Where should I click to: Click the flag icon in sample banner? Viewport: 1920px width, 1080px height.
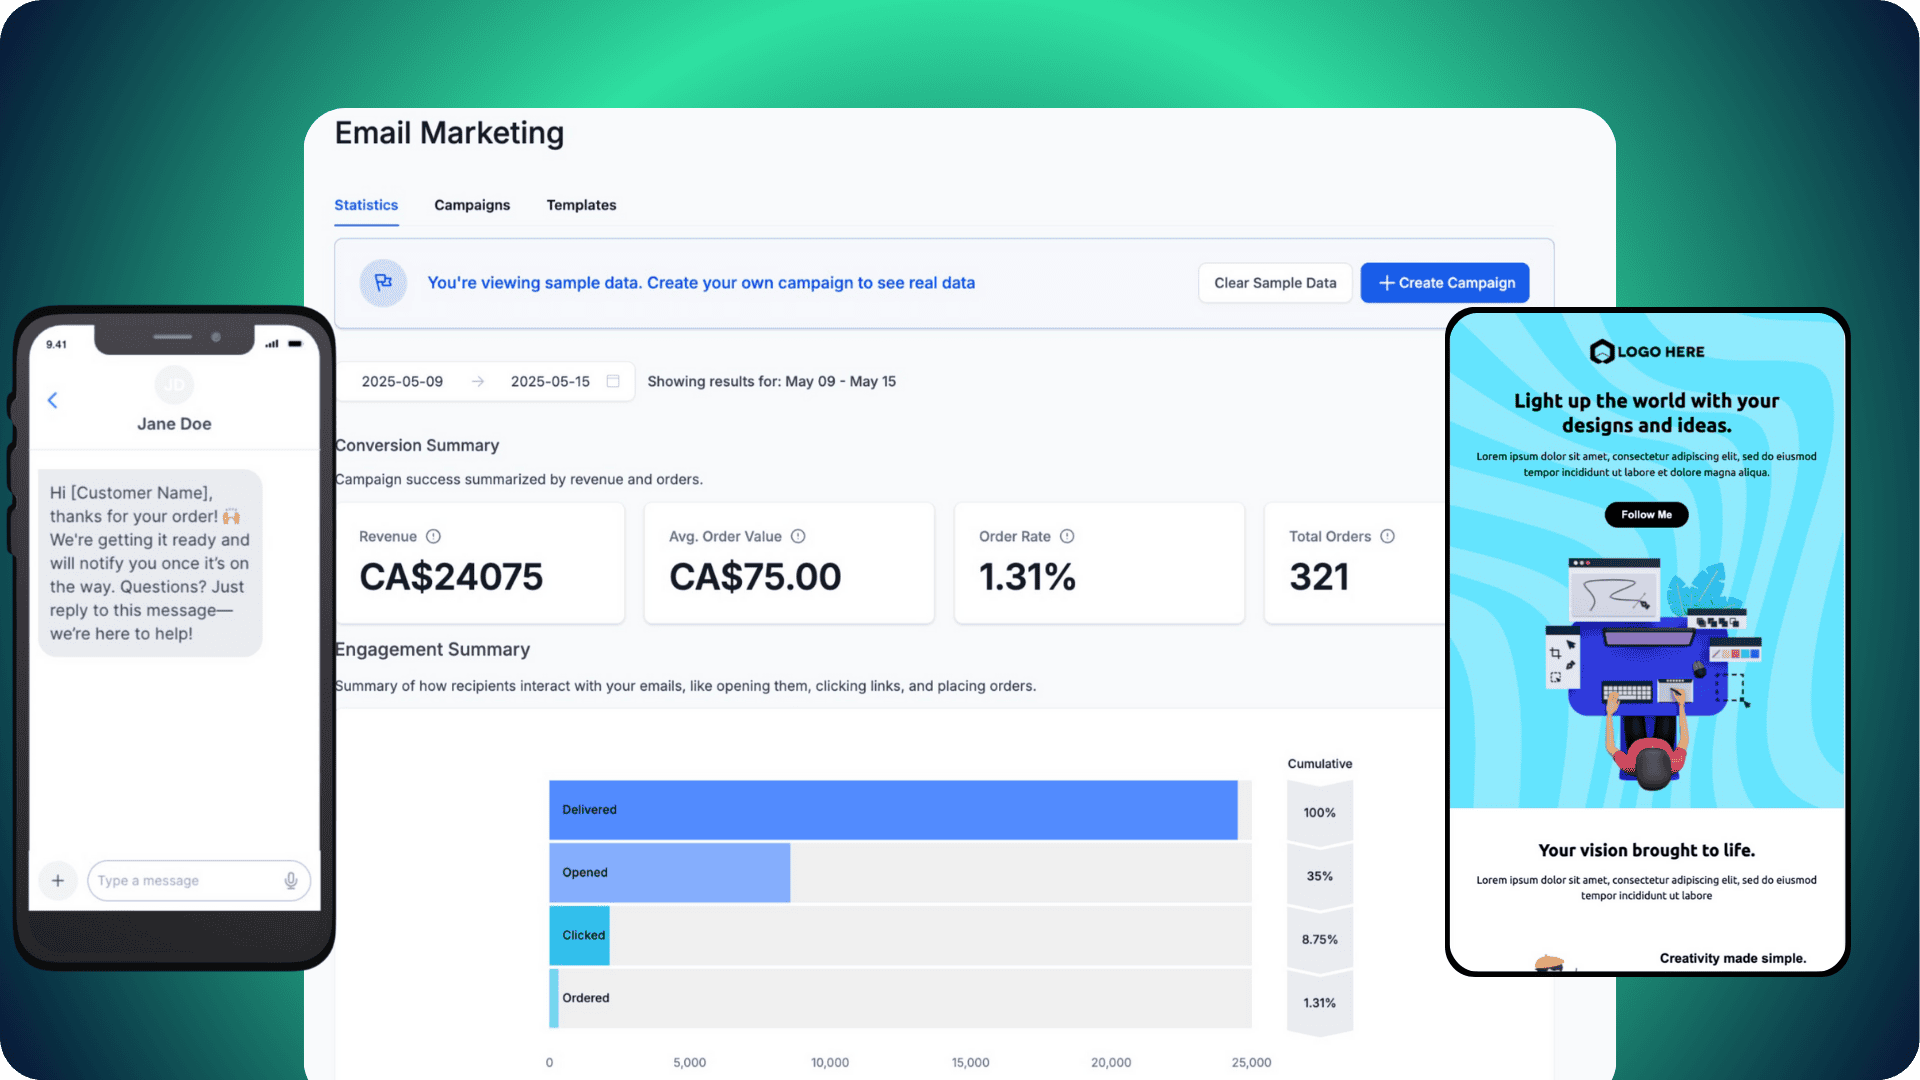383,283
